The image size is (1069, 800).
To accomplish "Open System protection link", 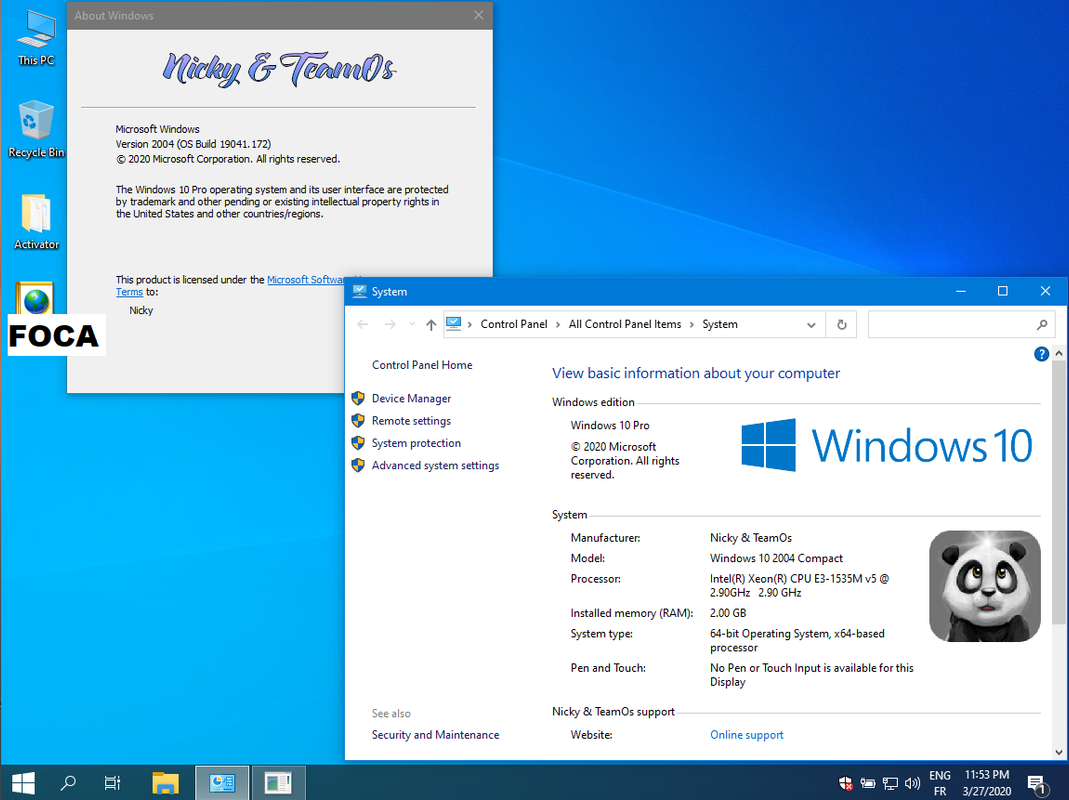I will point(416,443).
